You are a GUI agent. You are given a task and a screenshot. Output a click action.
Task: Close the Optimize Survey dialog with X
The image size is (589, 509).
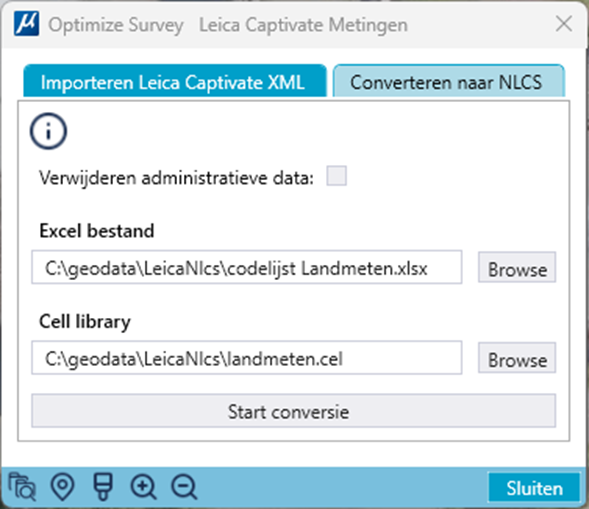pyautogui.click(x=564, y=24)
